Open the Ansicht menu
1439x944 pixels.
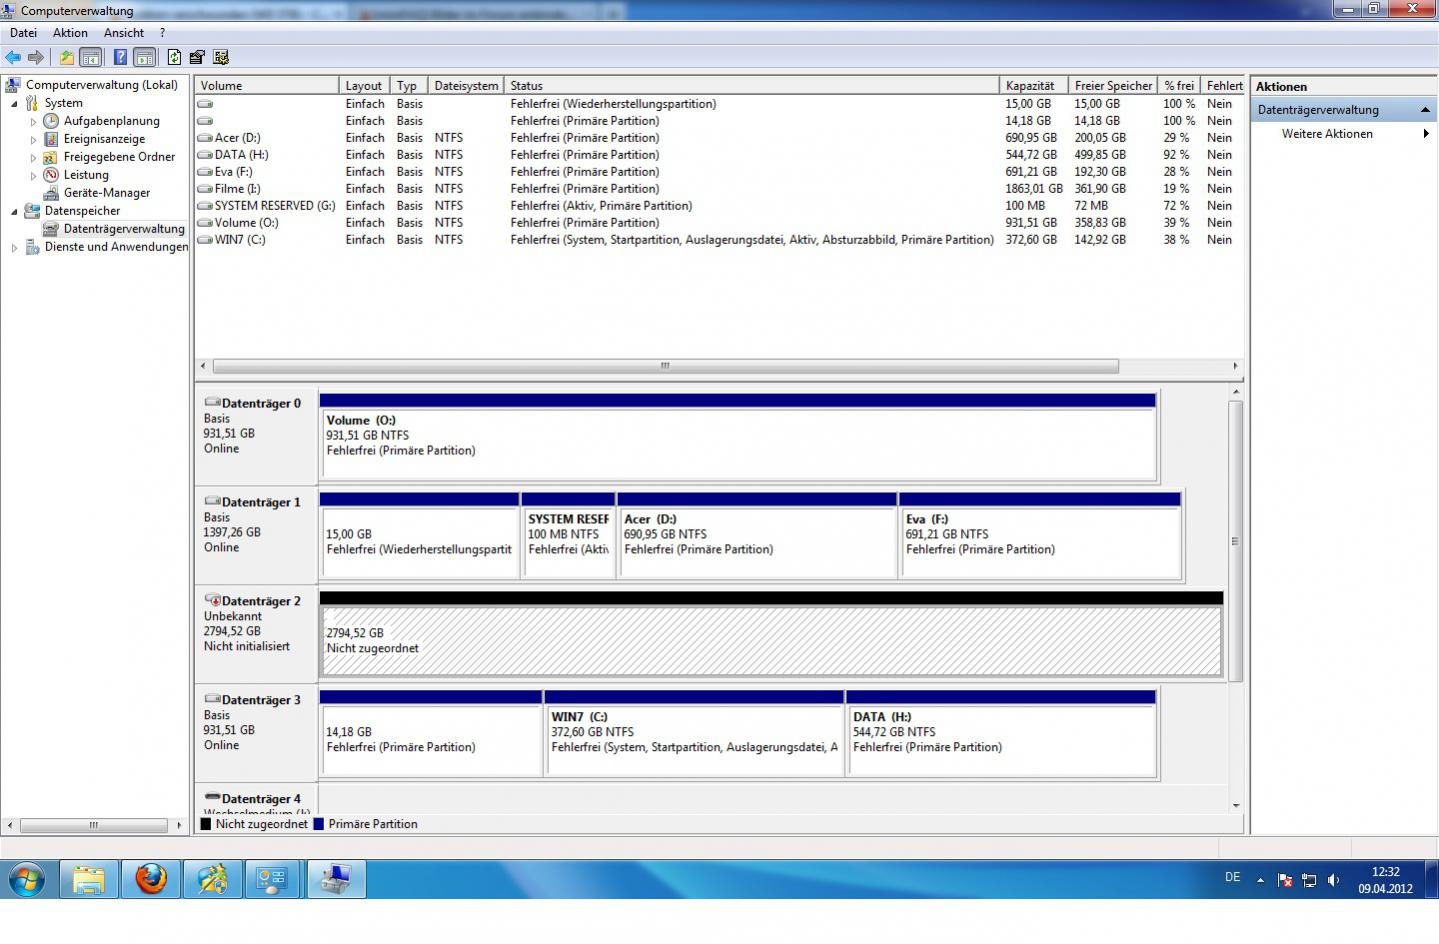click(124, 33)
